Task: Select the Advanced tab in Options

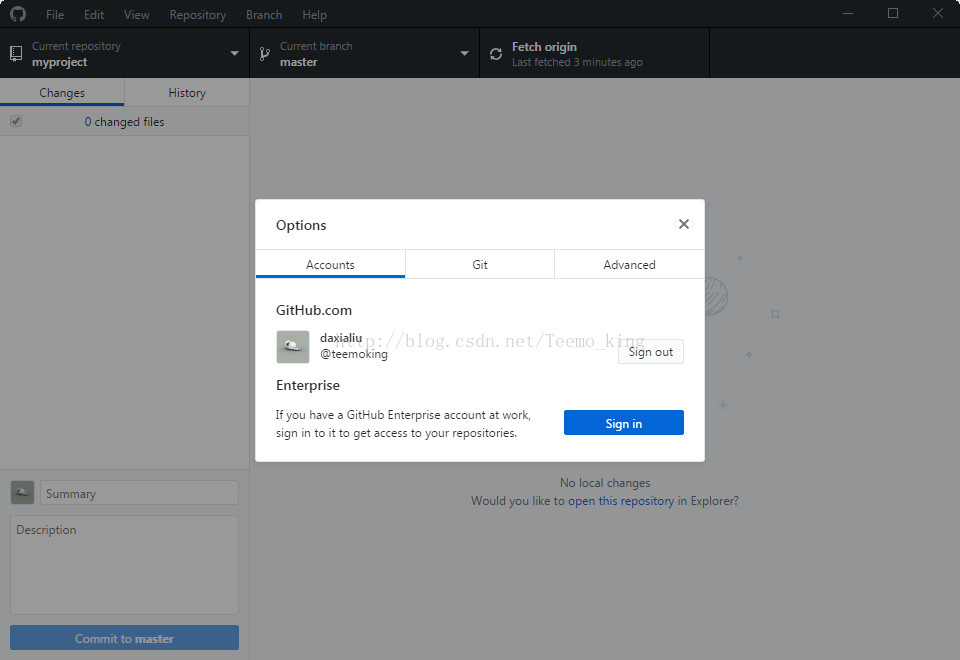Action: (629, 264)
